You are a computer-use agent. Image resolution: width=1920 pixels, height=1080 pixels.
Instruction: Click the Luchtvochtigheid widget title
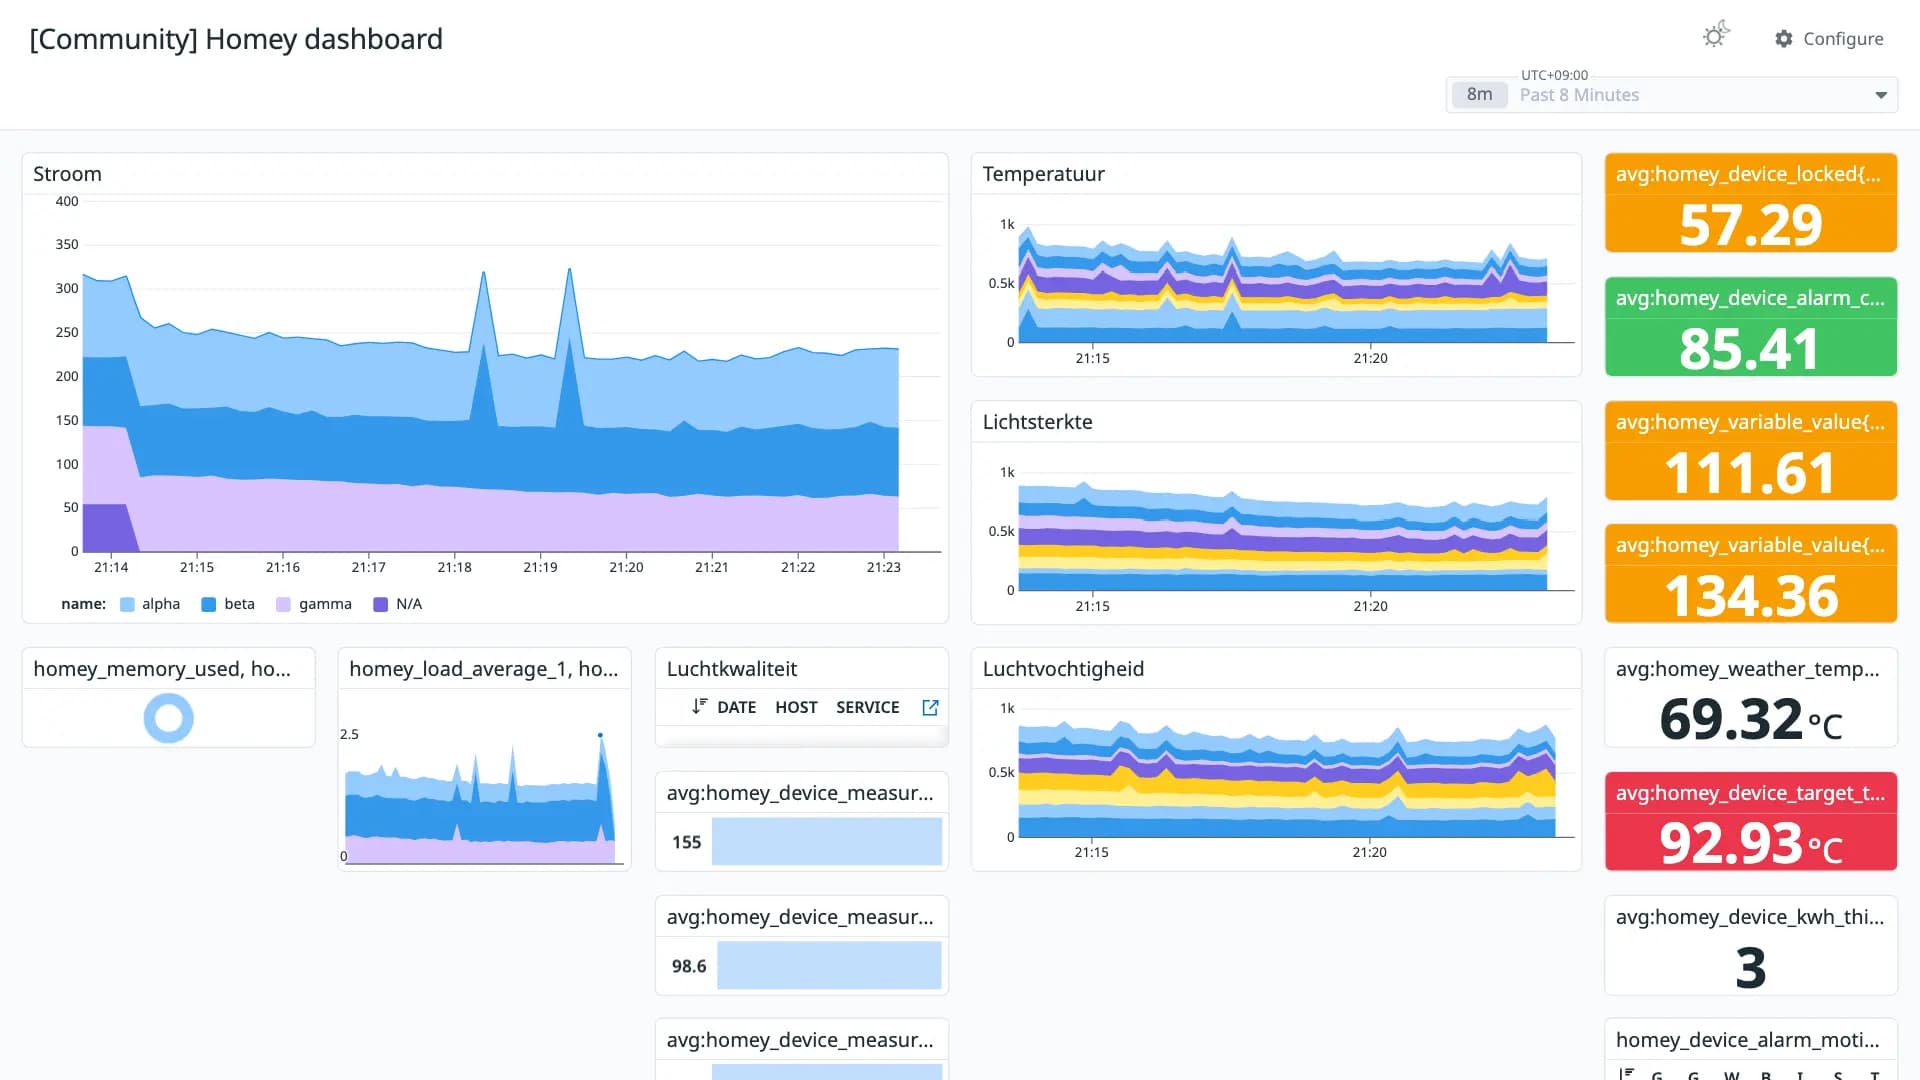click(x=1063, y=669)
